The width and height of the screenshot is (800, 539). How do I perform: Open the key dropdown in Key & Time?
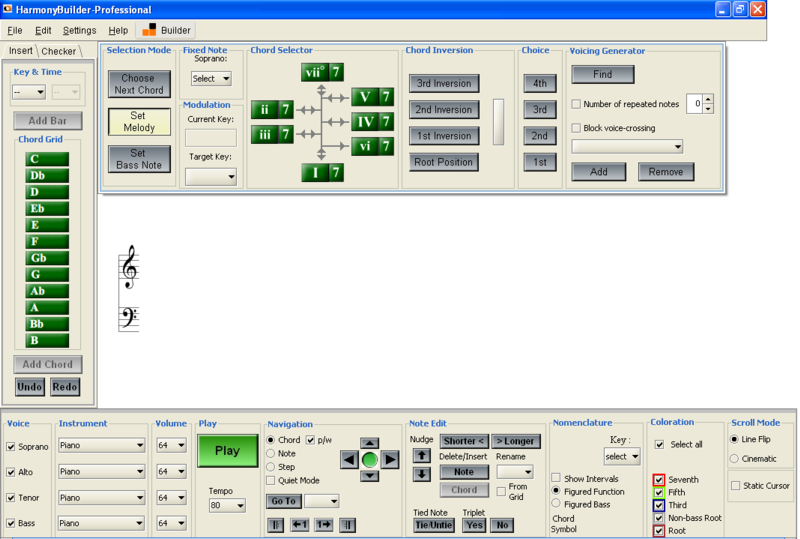[29, 92]
